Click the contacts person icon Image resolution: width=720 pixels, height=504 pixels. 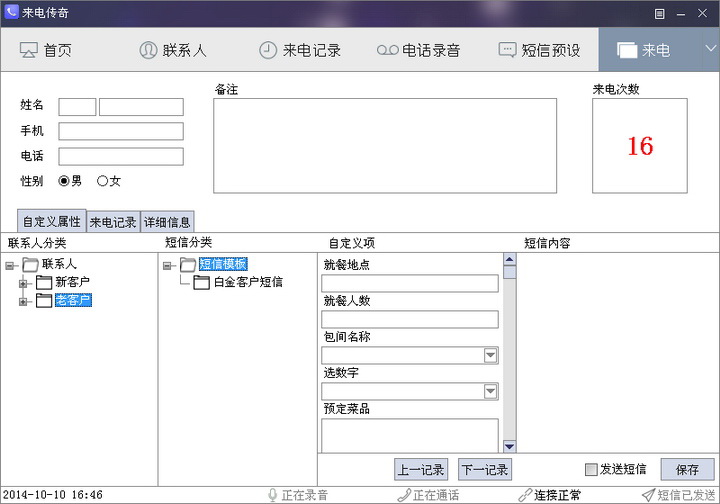click(148, 50)
